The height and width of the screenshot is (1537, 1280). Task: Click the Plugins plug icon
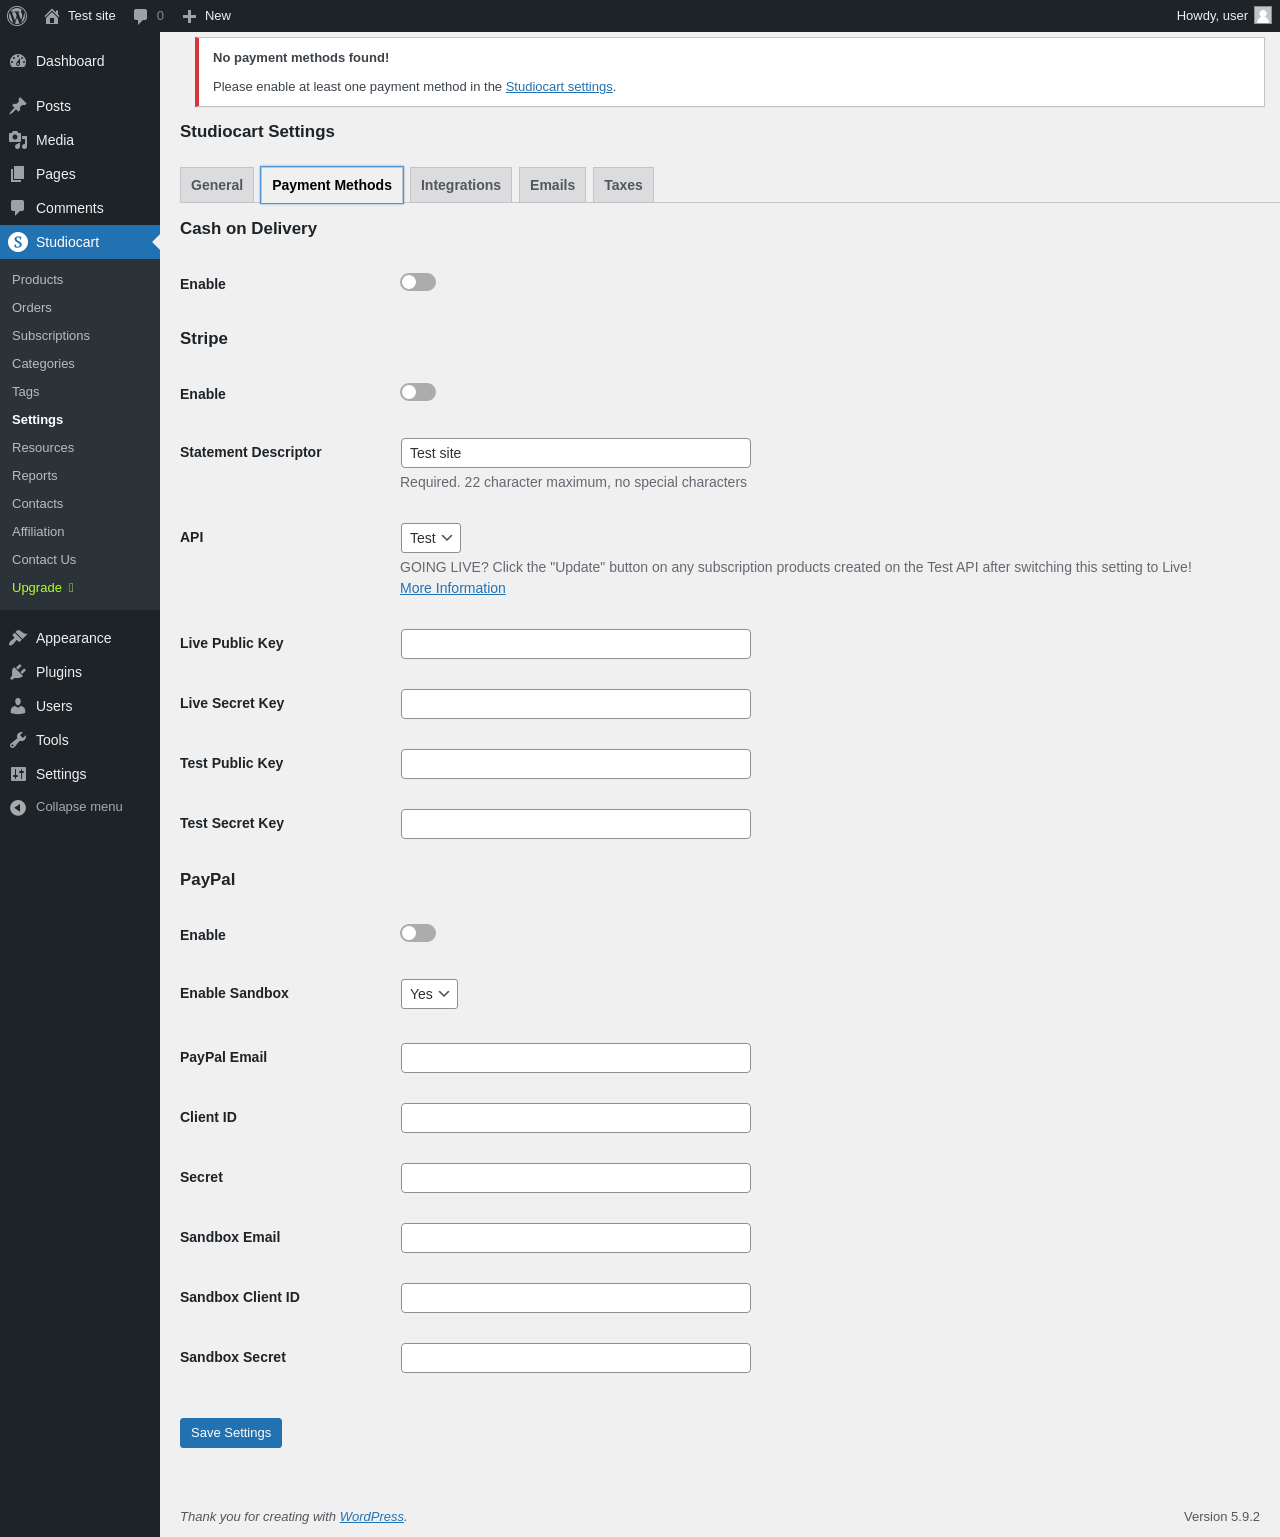pyautogui.click(x=18, y=672)
